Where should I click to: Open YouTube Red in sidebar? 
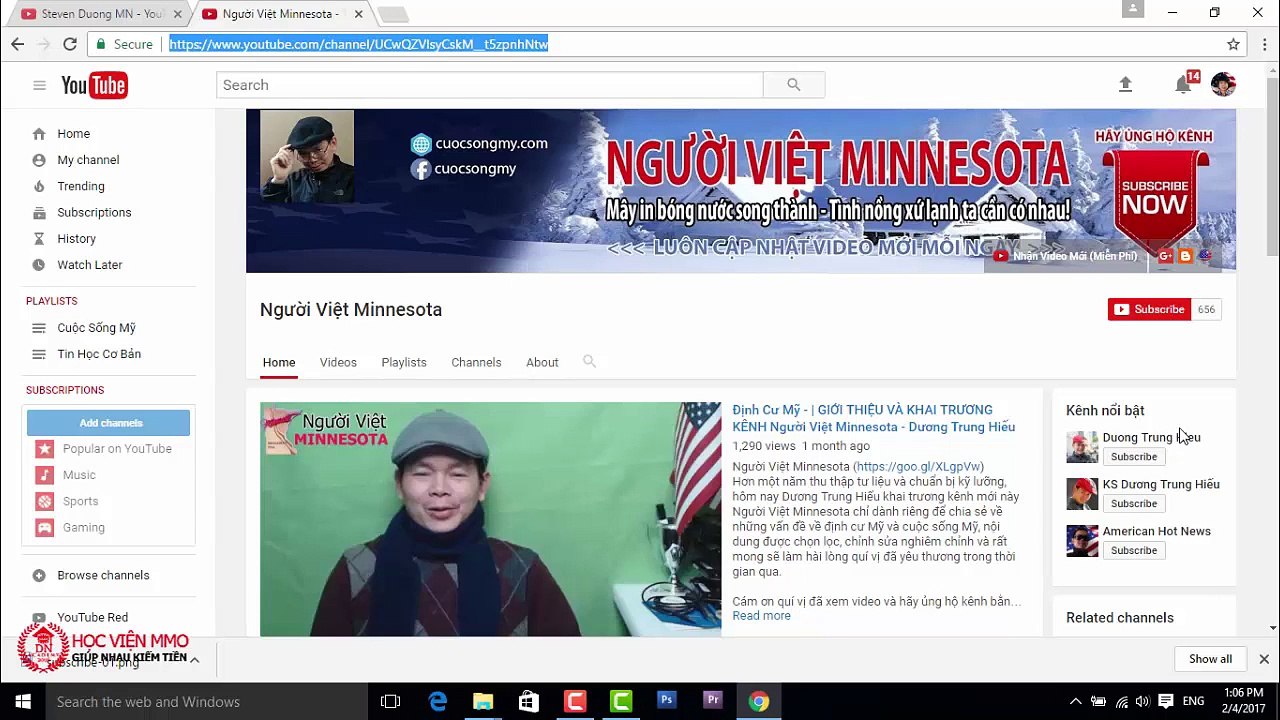[92, 618]
